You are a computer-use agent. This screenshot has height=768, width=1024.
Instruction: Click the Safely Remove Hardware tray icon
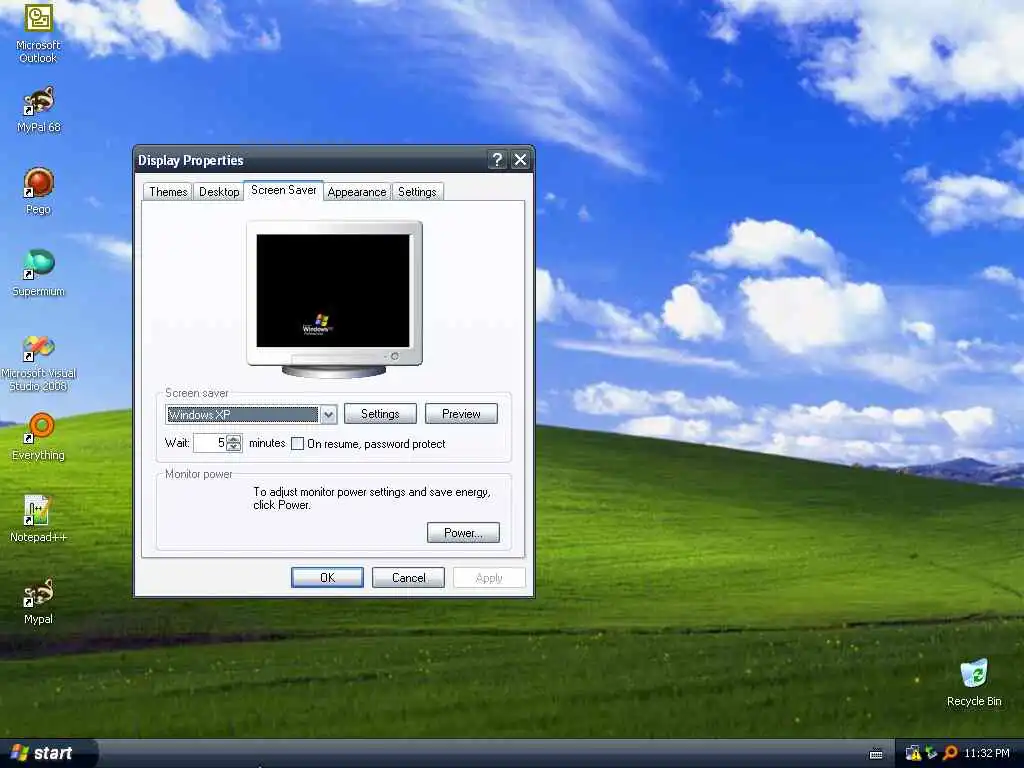tap(931, 754)
